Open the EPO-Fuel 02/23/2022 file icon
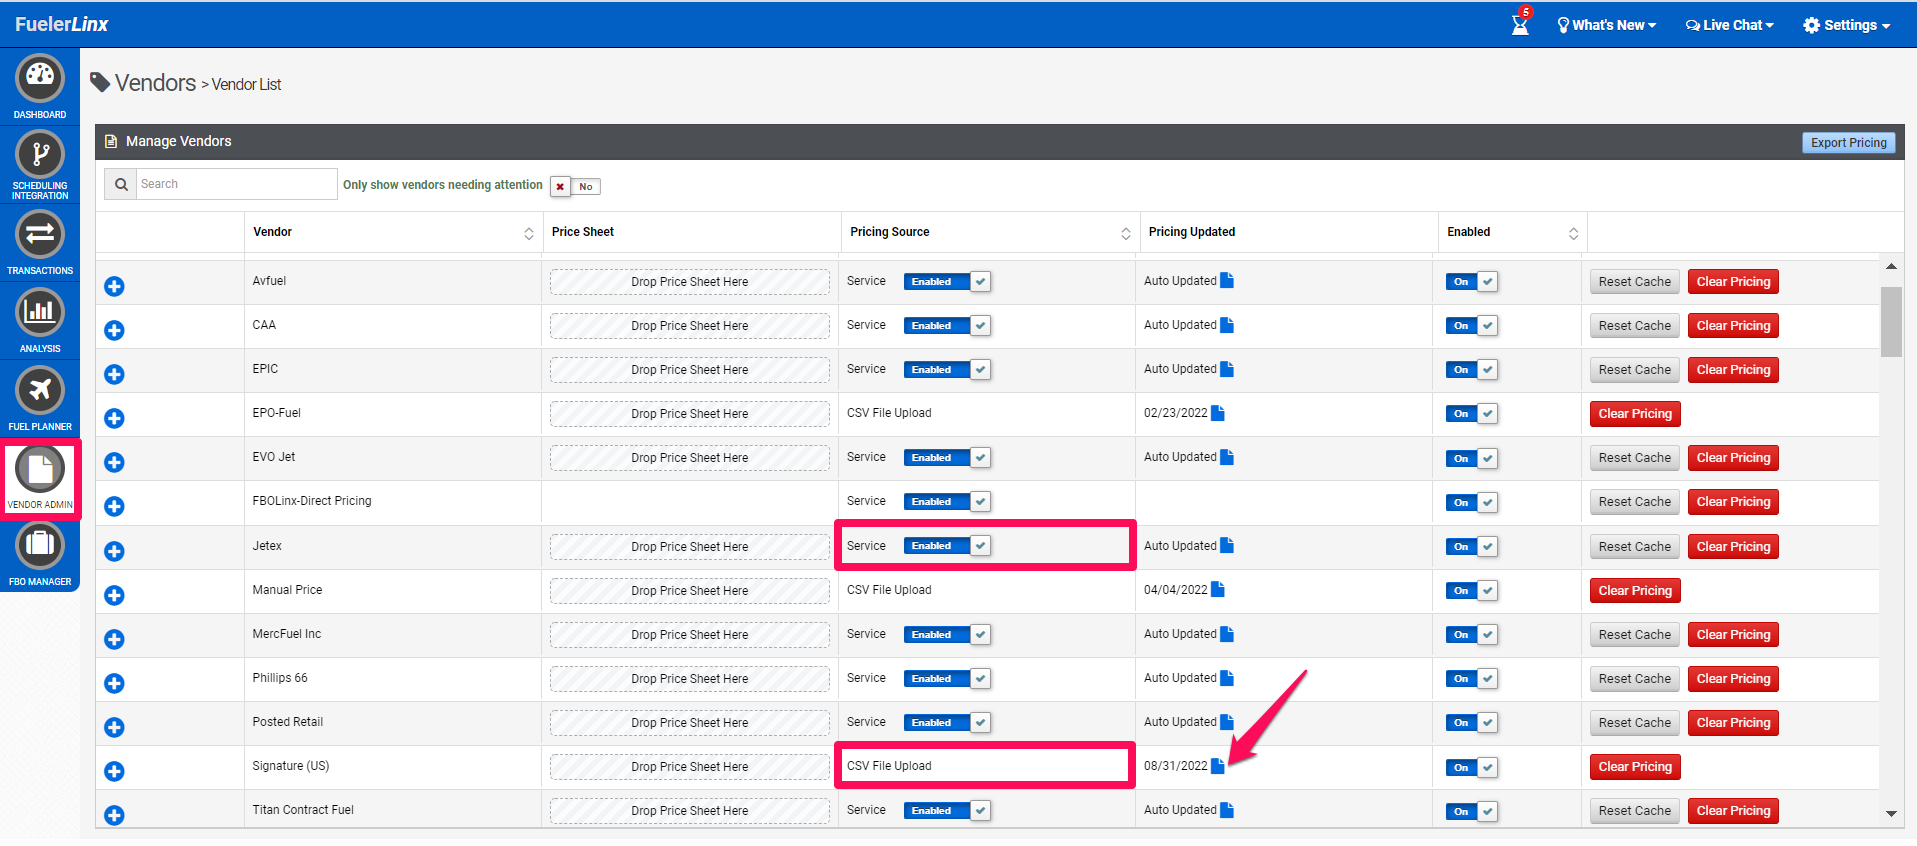Viewport: 1917px width, 846px height. click(1218, 413)
